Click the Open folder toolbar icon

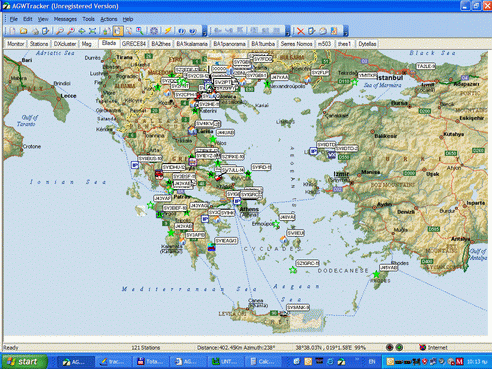(23, 31)
